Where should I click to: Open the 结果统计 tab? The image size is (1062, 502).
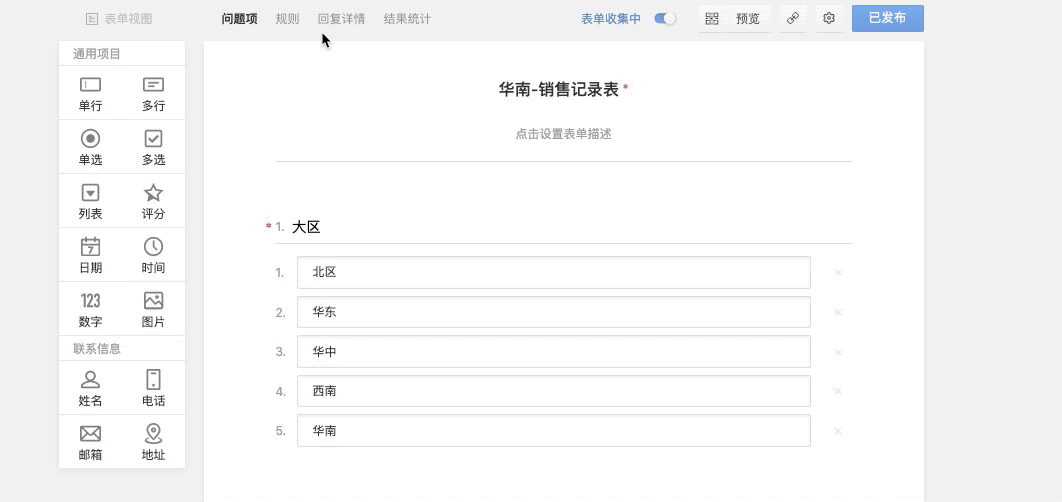pyautogui.click(x=407, y=19)
